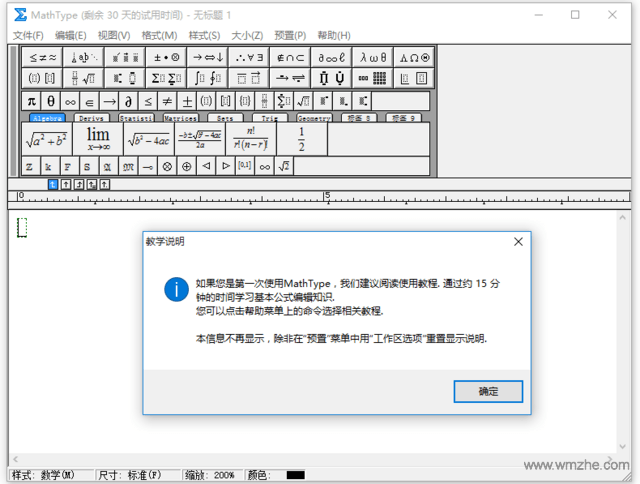Insert the quadratic formula expression
Screen dimensions: 640x484
(200, 139)
